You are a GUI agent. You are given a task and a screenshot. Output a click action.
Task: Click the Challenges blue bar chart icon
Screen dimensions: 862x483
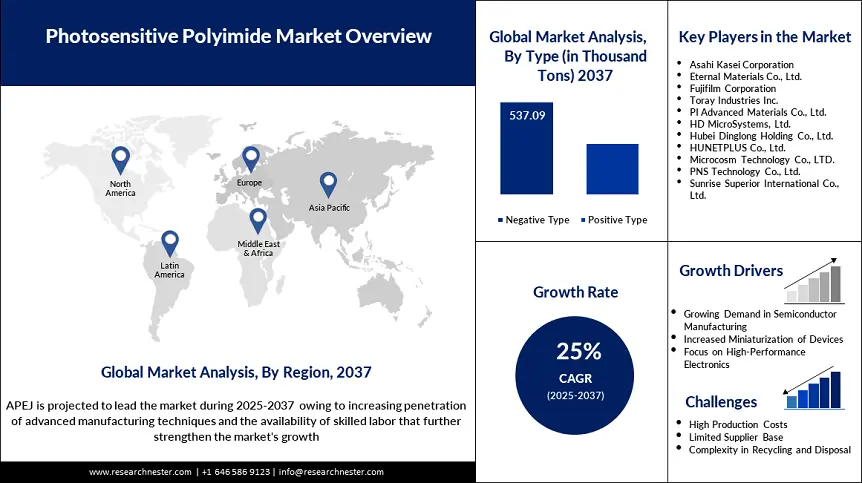pos(812,390)
